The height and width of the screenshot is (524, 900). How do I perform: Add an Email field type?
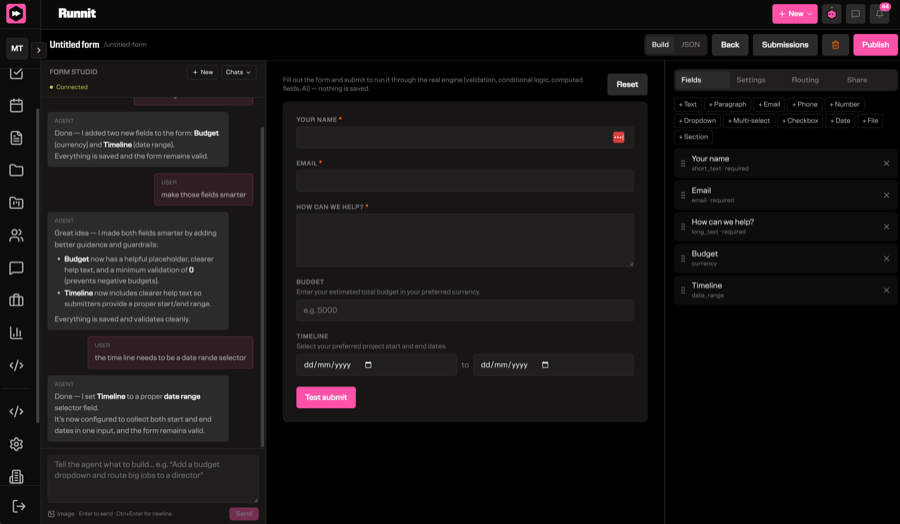point(769,104)
